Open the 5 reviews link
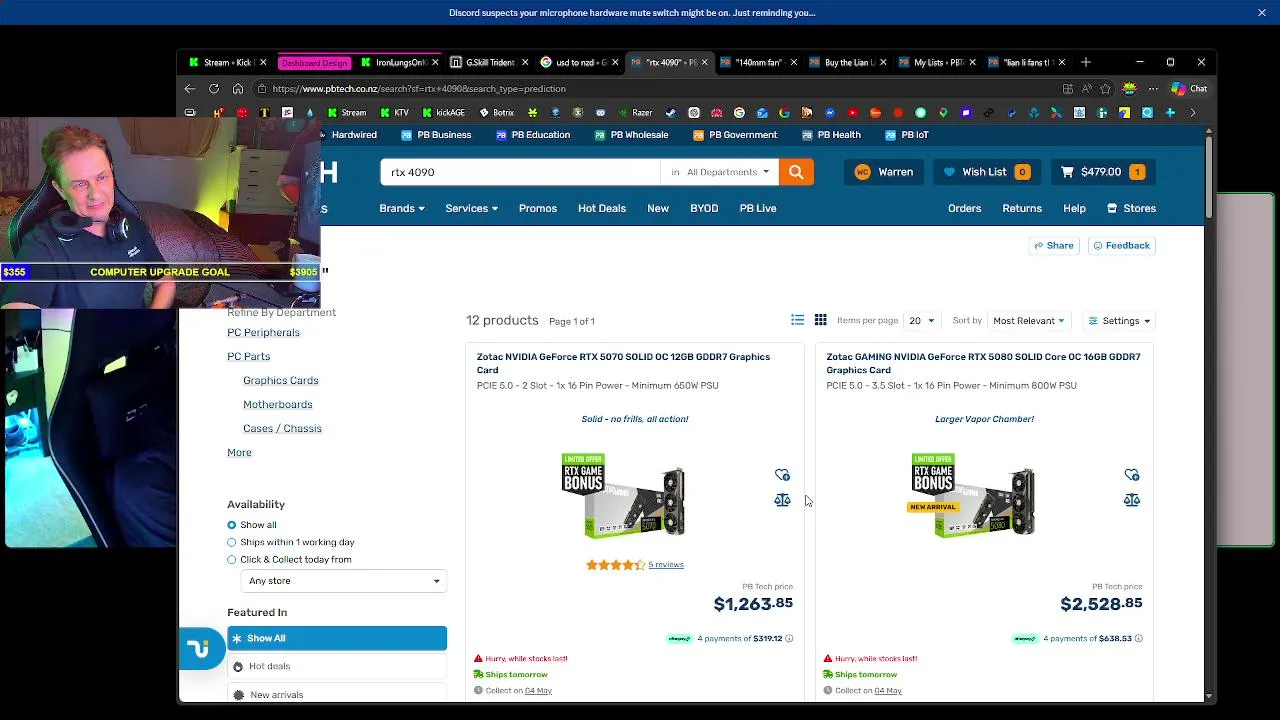This screenshot has height=720, width=1280. click(666, 565)
